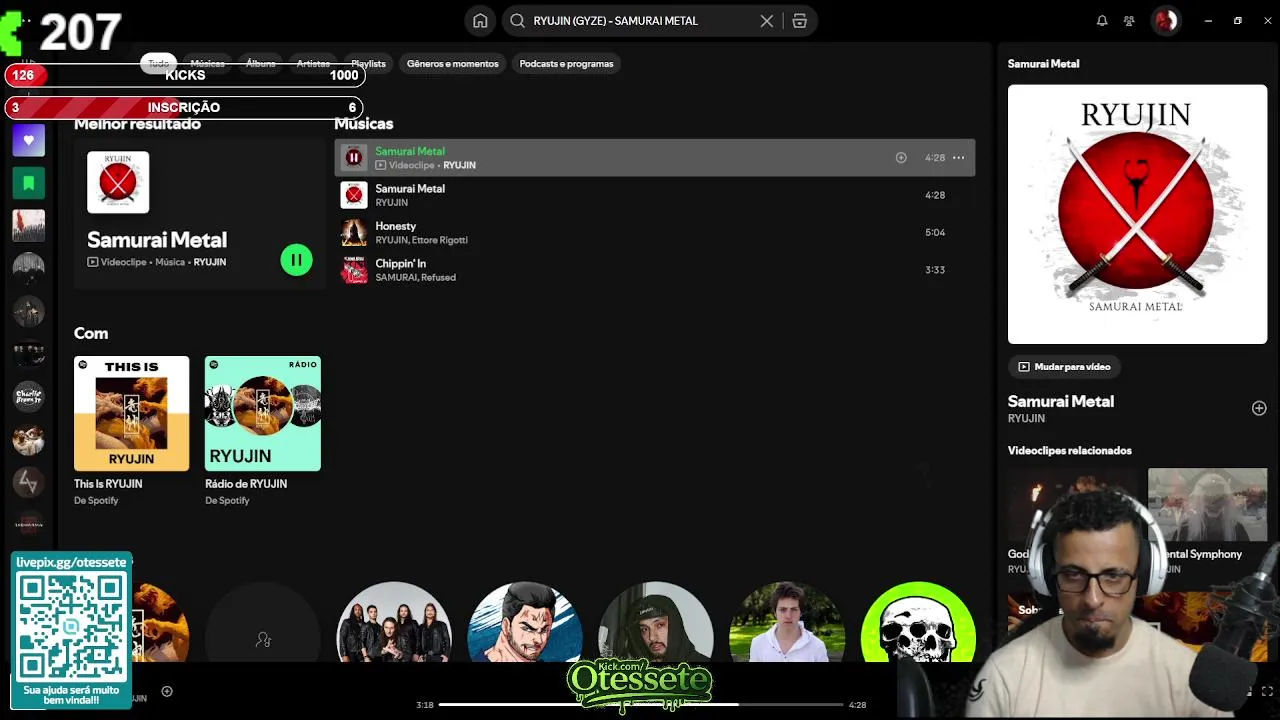The width and height of the screenshot is (1280, 720).
Task: Select the Artistas filter tab
Action: 313,63
